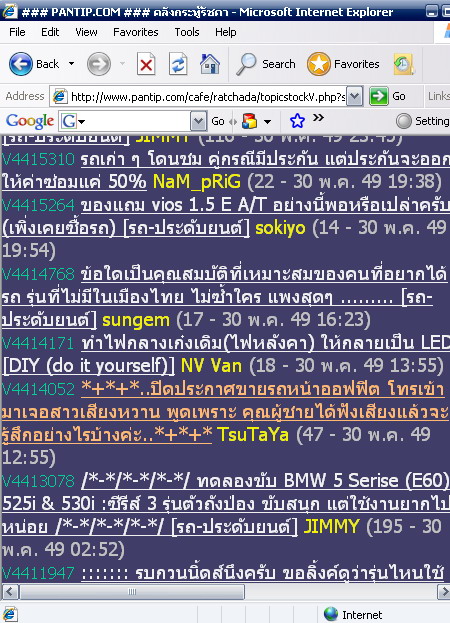Viewport: 450px width, 623px height.
Task: Go to the Home page icon
Action: coord(210,64)
